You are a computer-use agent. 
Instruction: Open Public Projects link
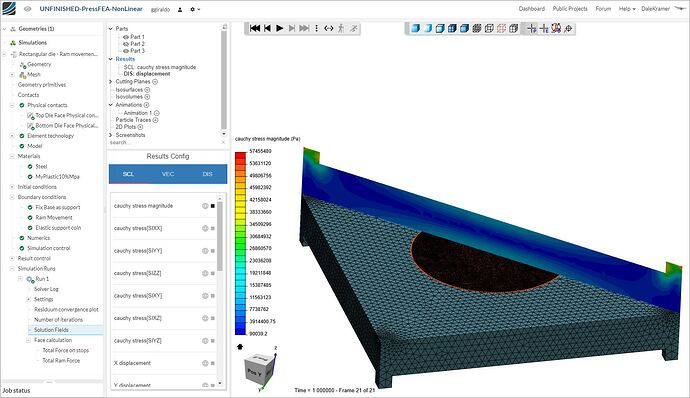[x=570, y=9]
